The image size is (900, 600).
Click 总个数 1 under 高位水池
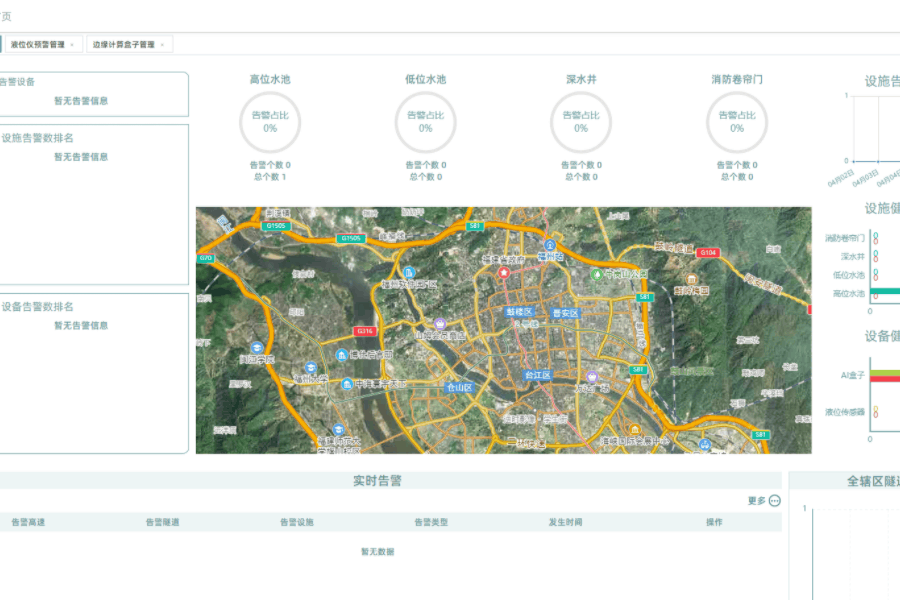click(270, 177)
